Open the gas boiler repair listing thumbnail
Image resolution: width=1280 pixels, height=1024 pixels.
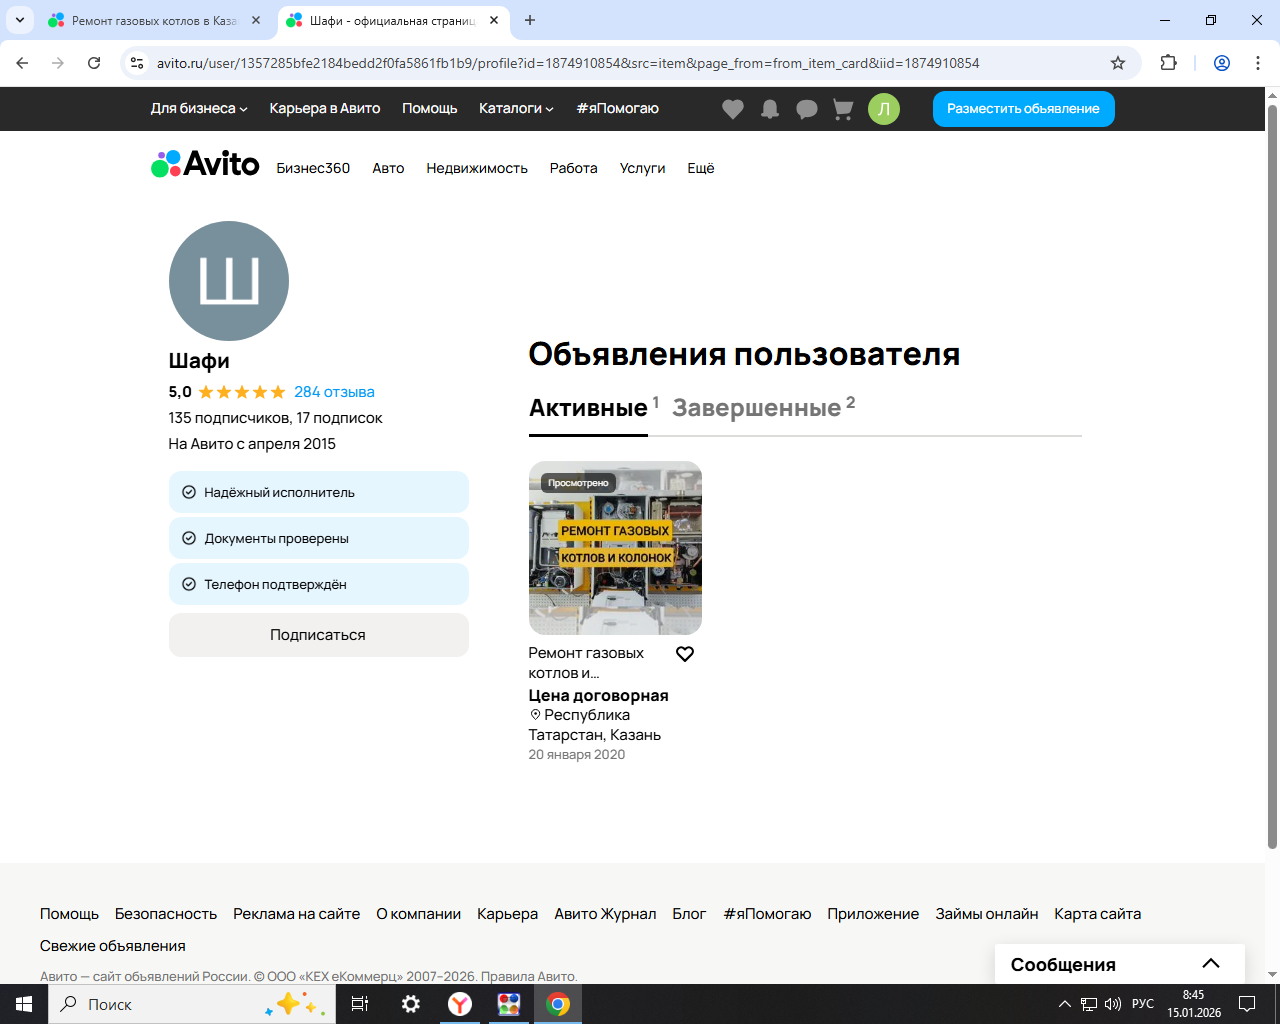click(x=615, y=548)
